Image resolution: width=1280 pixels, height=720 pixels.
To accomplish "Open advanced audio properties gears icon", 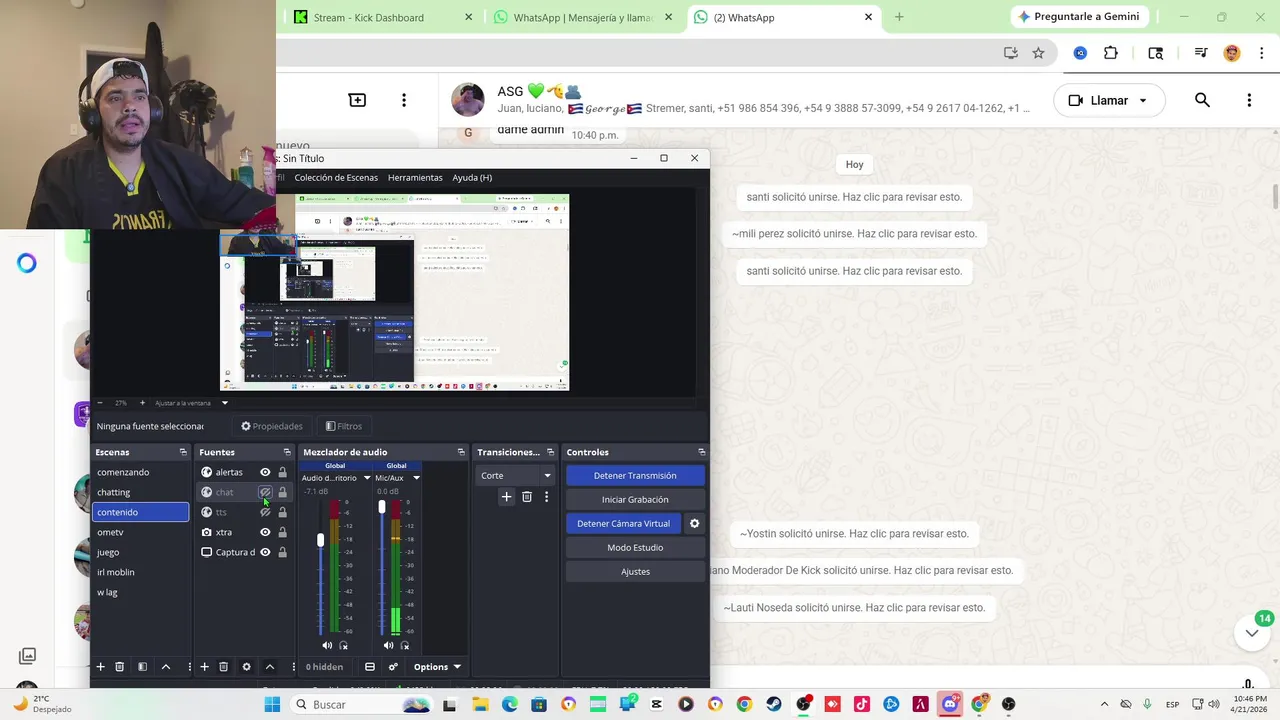I will click(393, 667).
